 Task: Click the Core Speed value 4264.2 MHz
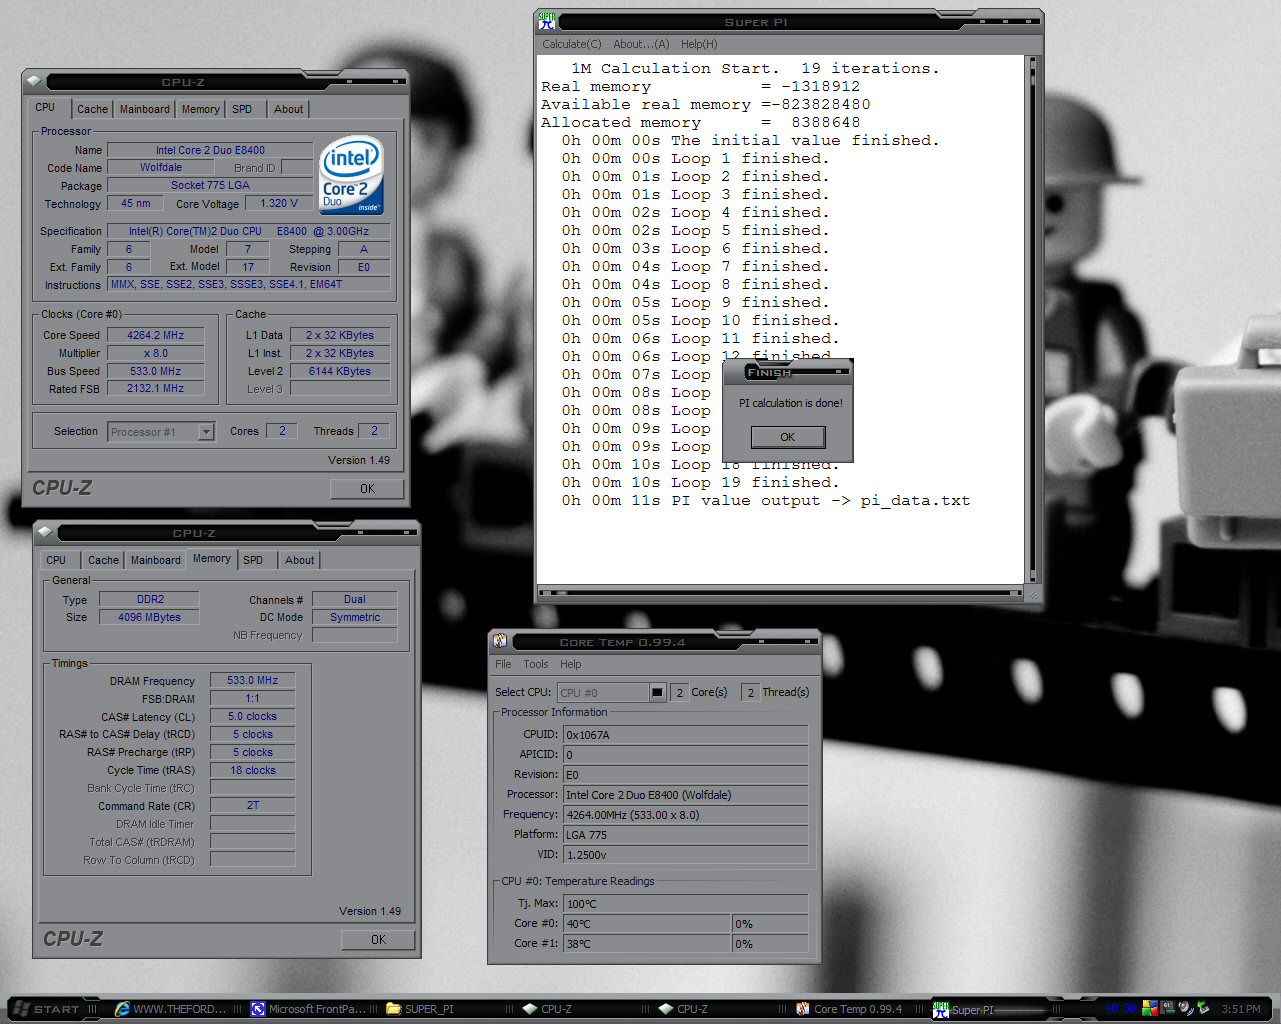156,336
